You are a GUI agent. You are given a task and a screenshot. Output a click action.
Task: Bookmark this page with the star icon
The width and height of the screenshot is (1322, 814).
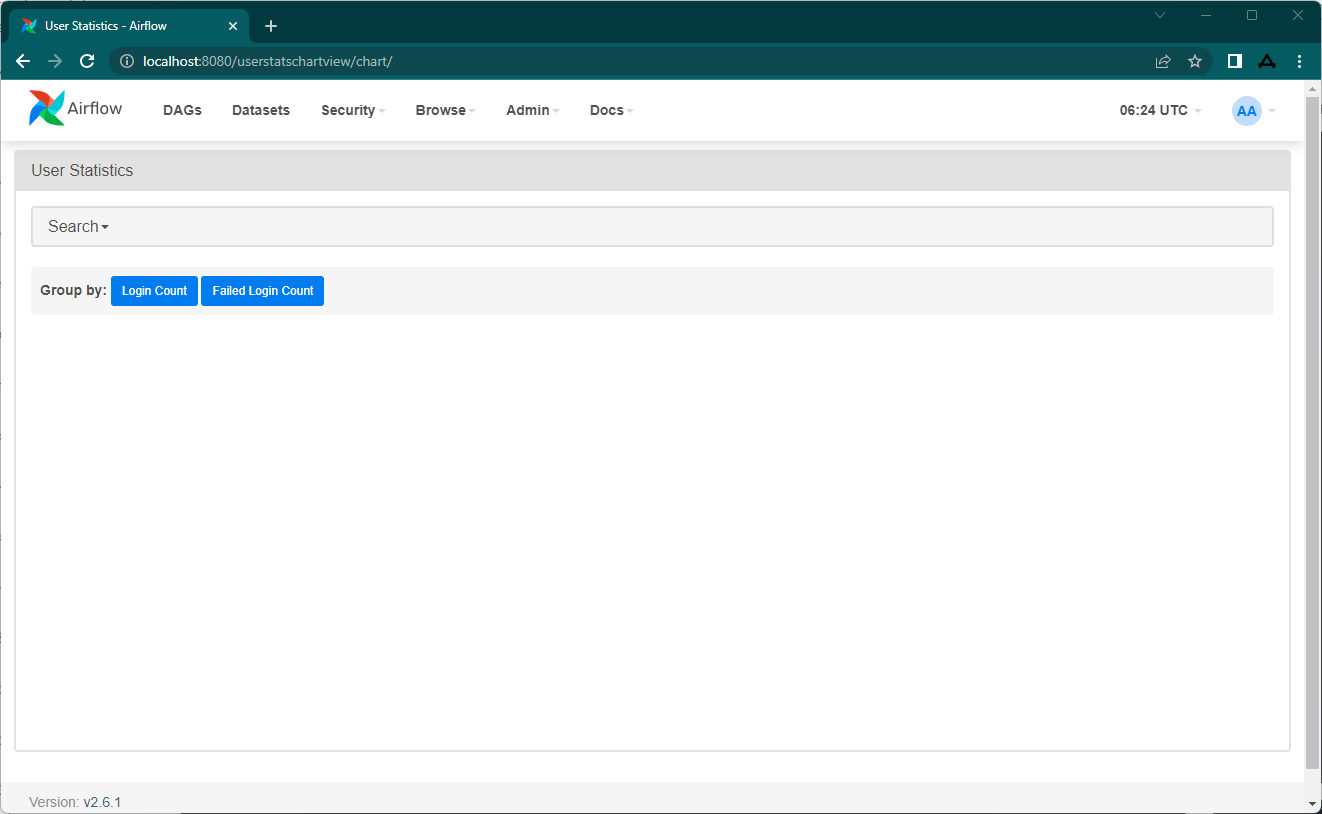pos(1195,61)
